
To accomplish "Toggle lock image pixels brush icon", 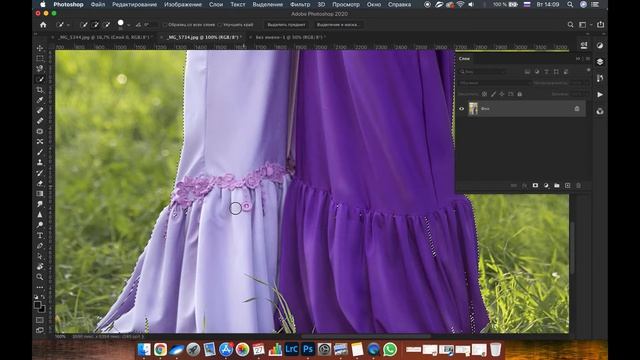I will [493, 94].
